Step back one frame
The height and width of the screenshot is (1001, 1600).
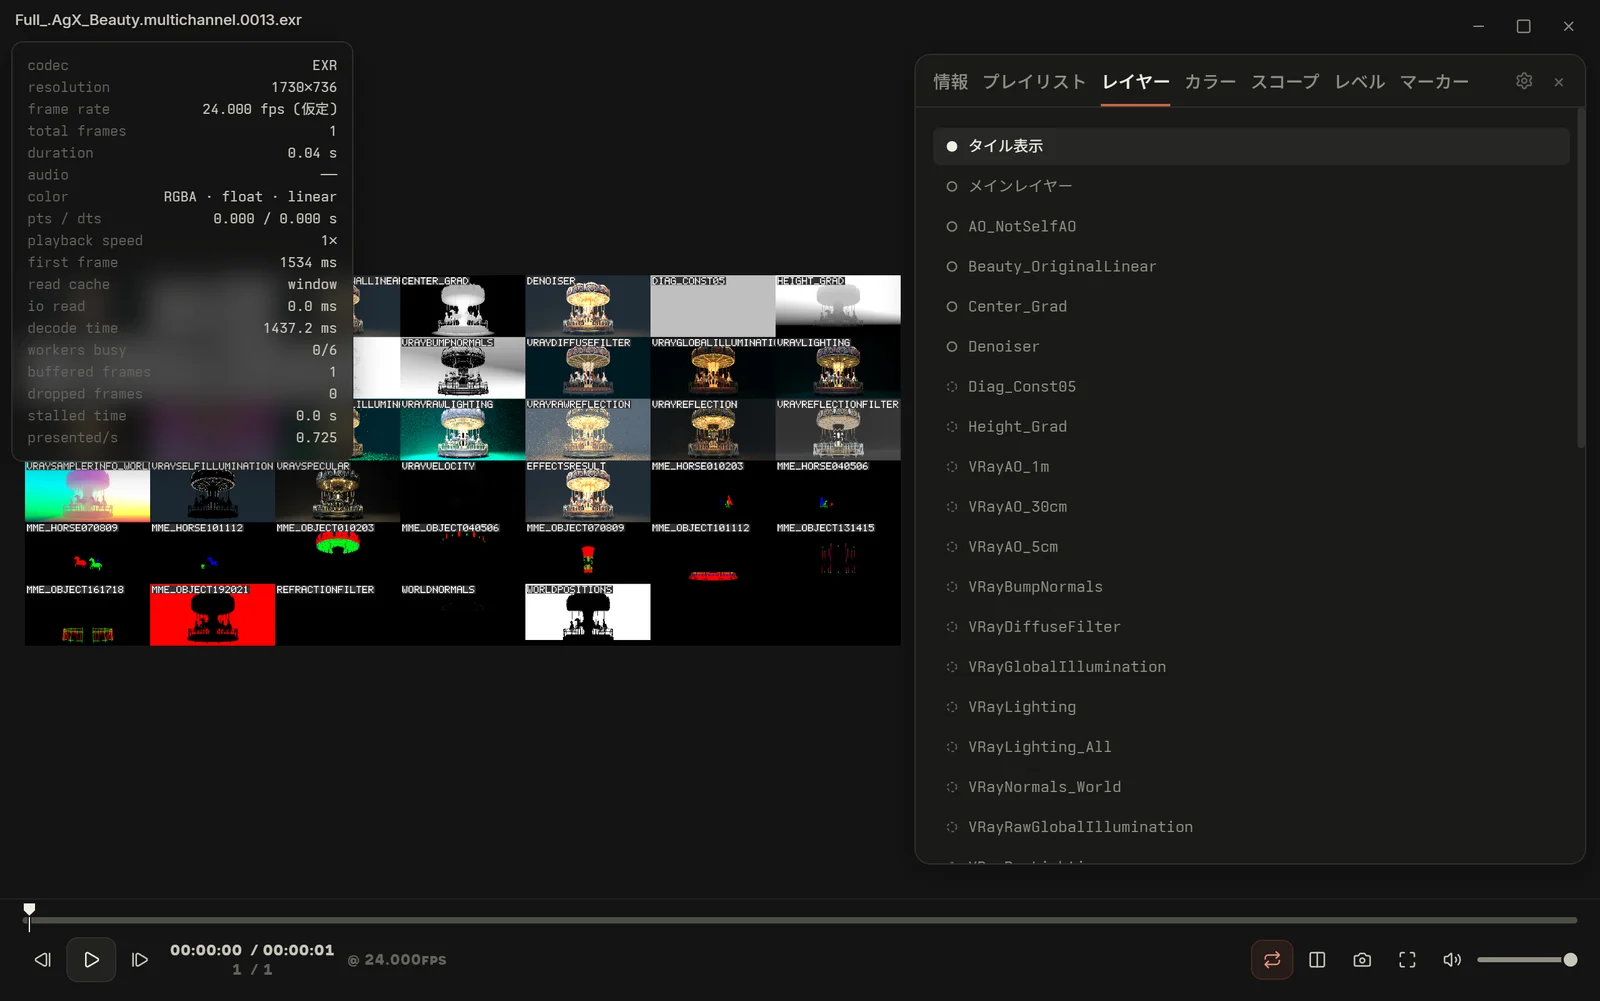pyautogui.click(x=42, y=960)
